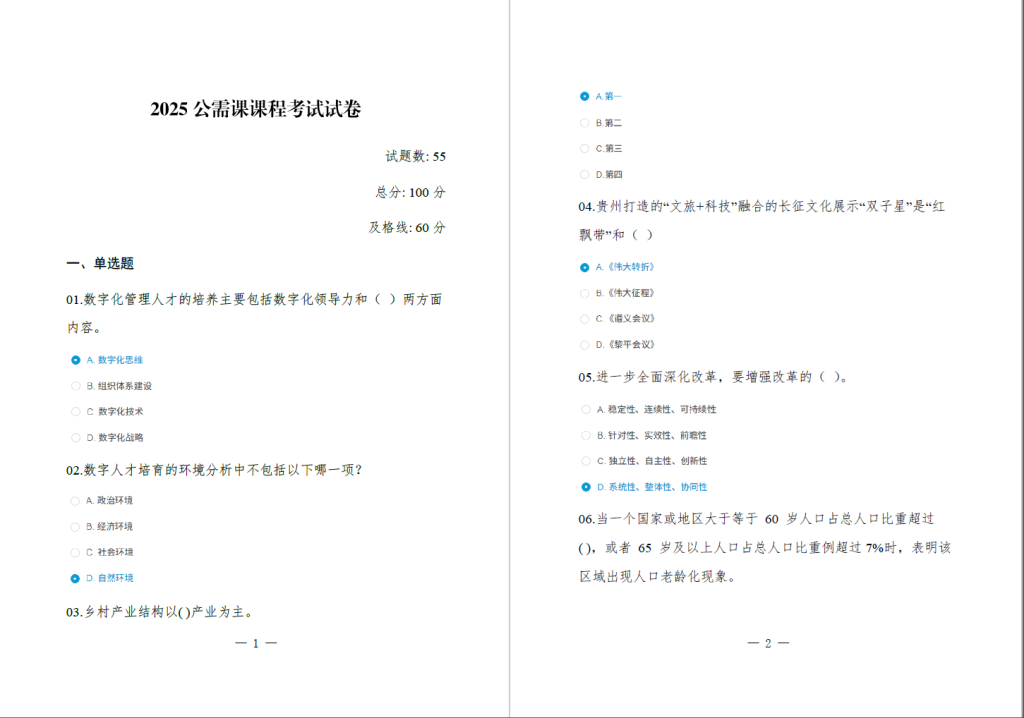Click question 05 text about 全面深化改革
Viewport: 1024px width, 718px height.
click(713, 377)
